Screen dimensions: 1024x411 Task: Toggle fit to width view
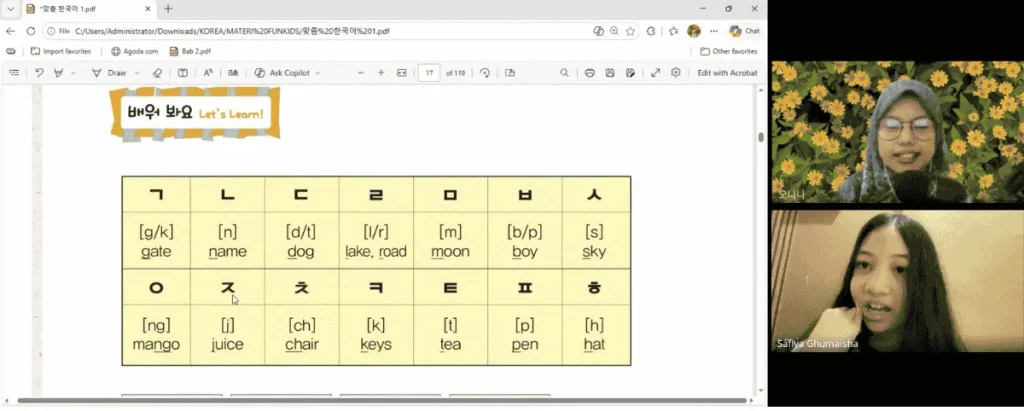[x=402, y=73]
